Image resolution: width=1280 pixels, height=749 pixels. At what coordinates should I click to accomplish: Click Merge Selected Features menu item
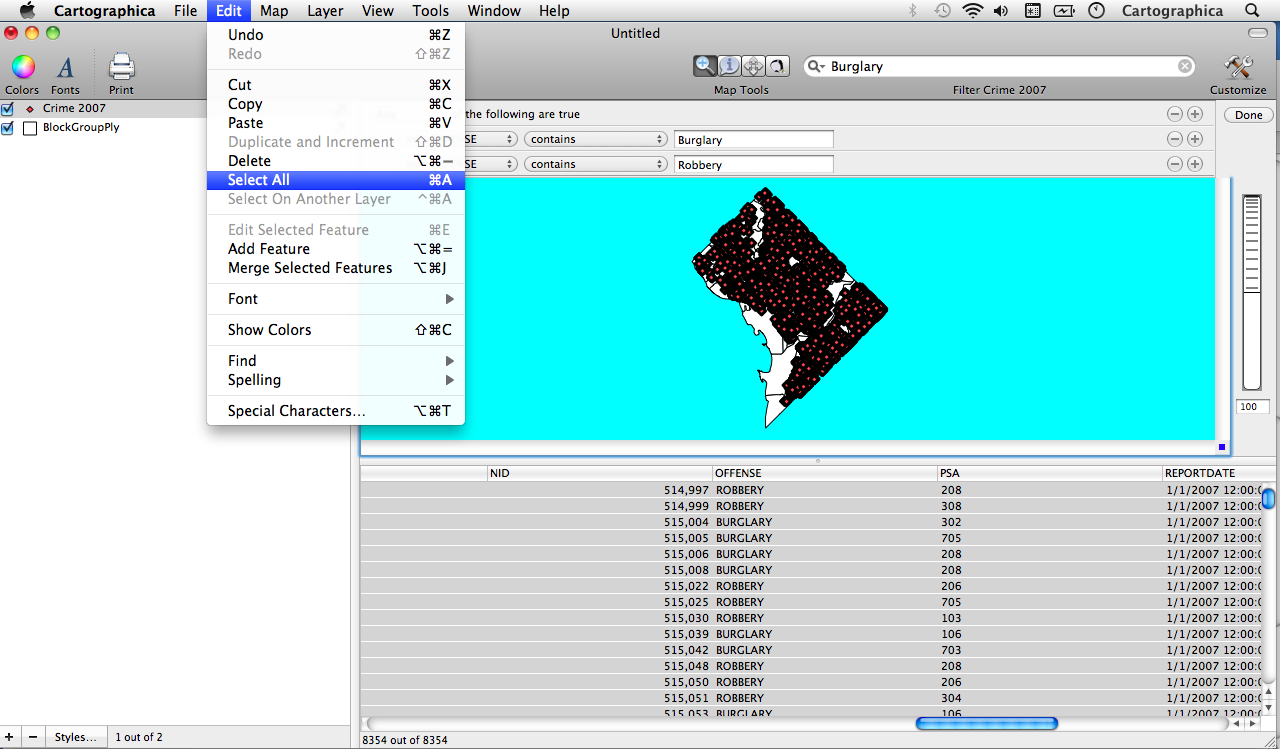click(x=310, y=268)
